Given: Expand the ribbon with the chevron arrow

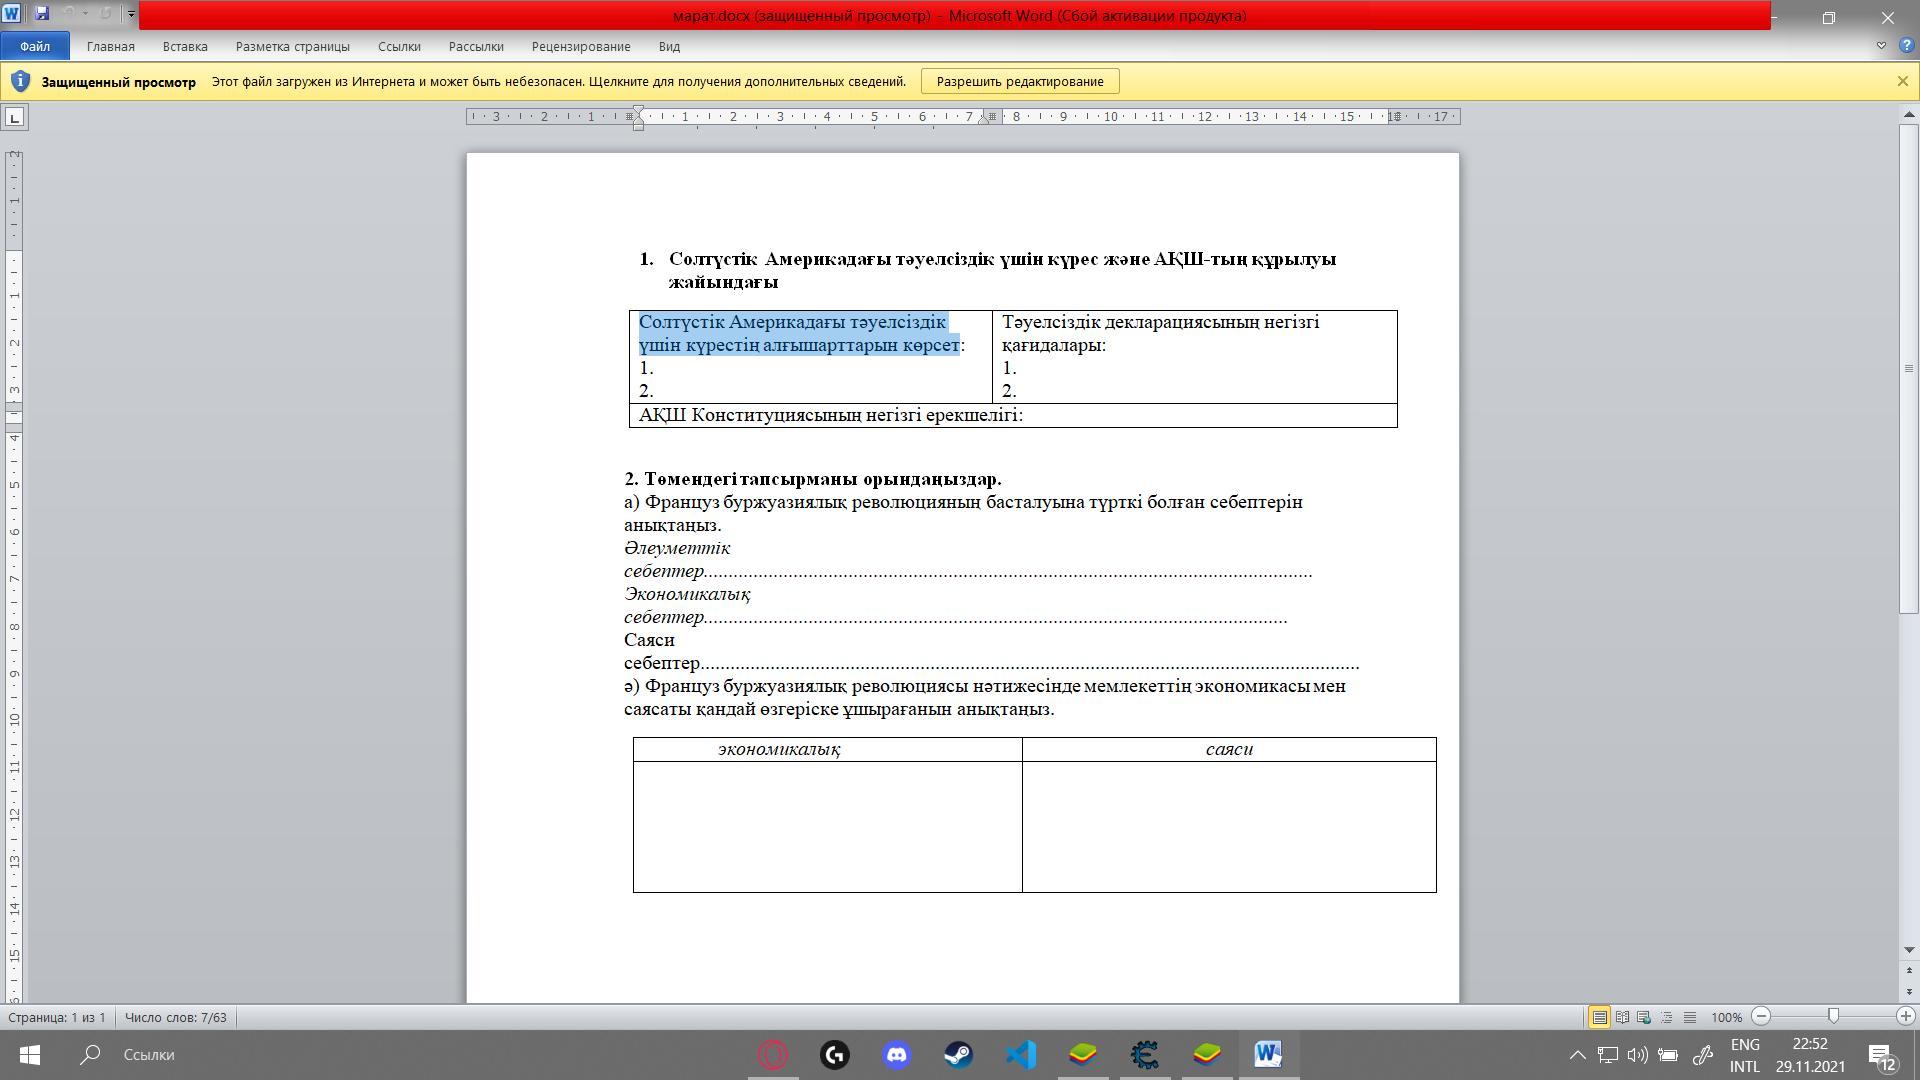Looking at the screenshot, I should (x=1881, y=46).
